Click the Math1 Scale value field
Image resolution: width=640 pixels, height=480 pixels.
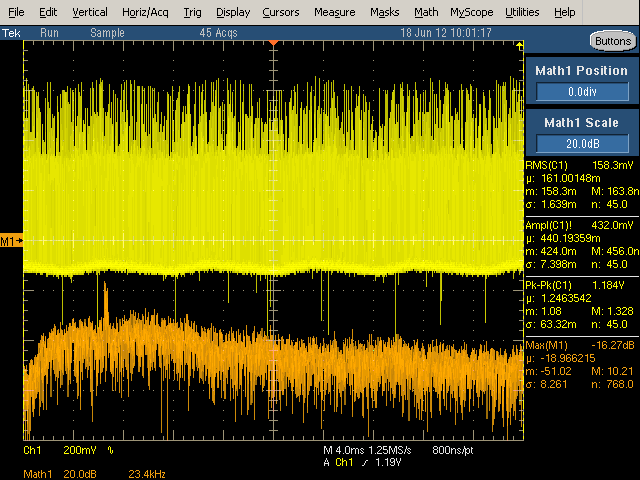click(581, 142)
